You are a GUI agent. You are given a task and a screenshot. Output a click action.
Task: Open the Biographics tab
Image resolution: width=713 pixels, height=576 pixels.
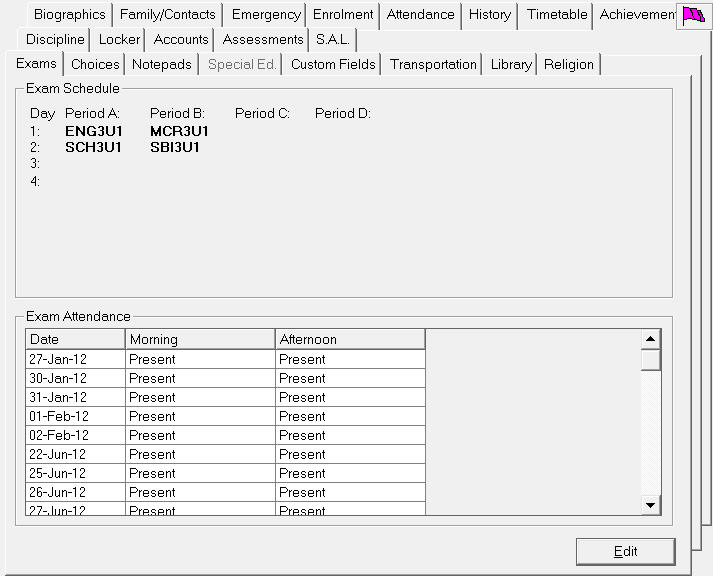coord(69,15)
